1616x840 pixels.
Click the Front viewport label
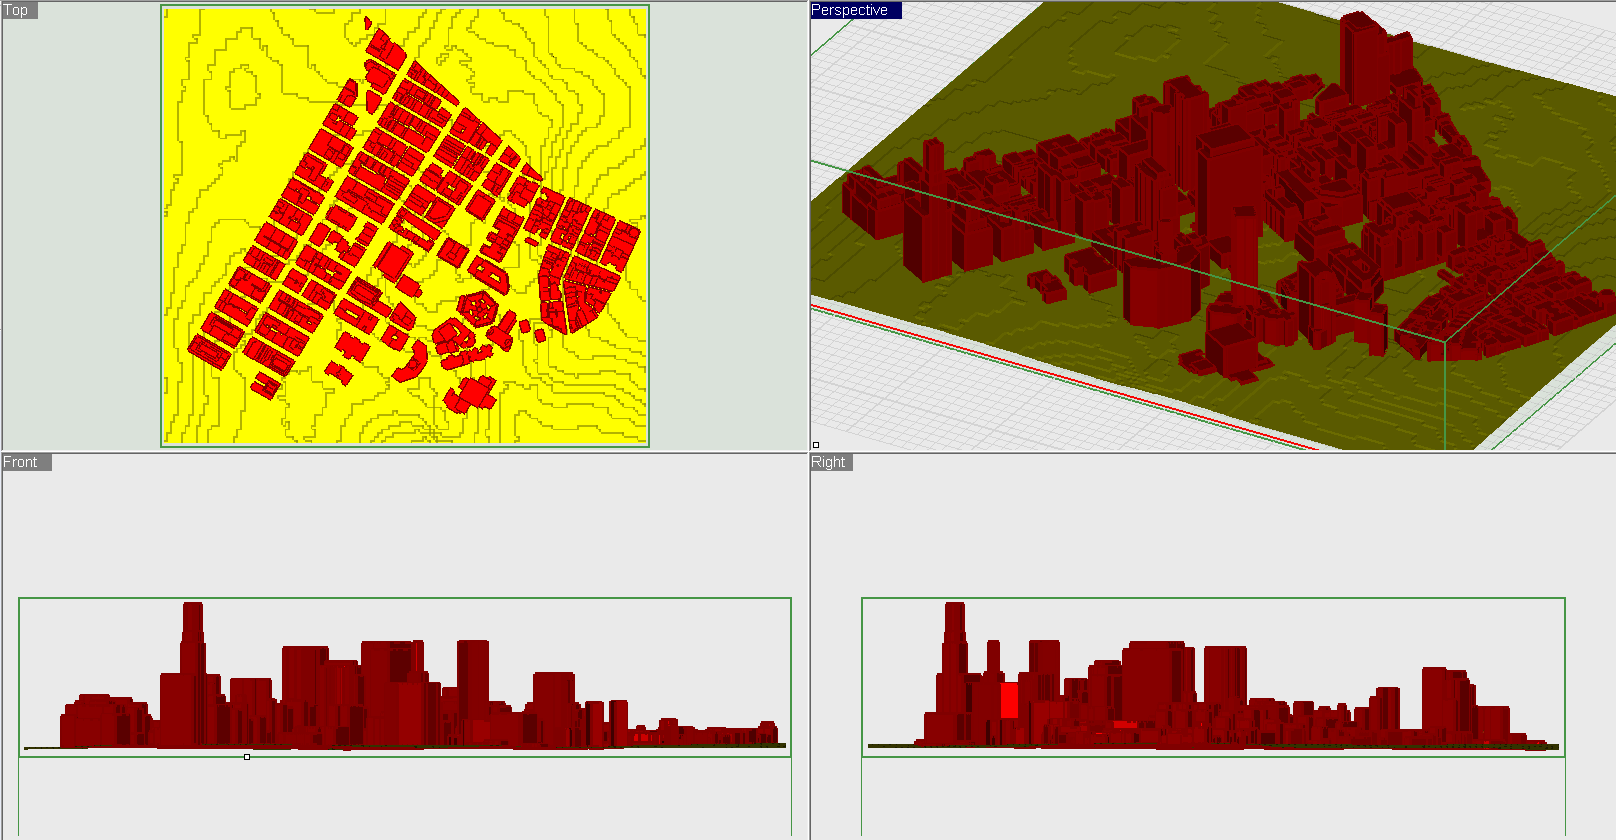pos(26,462)
